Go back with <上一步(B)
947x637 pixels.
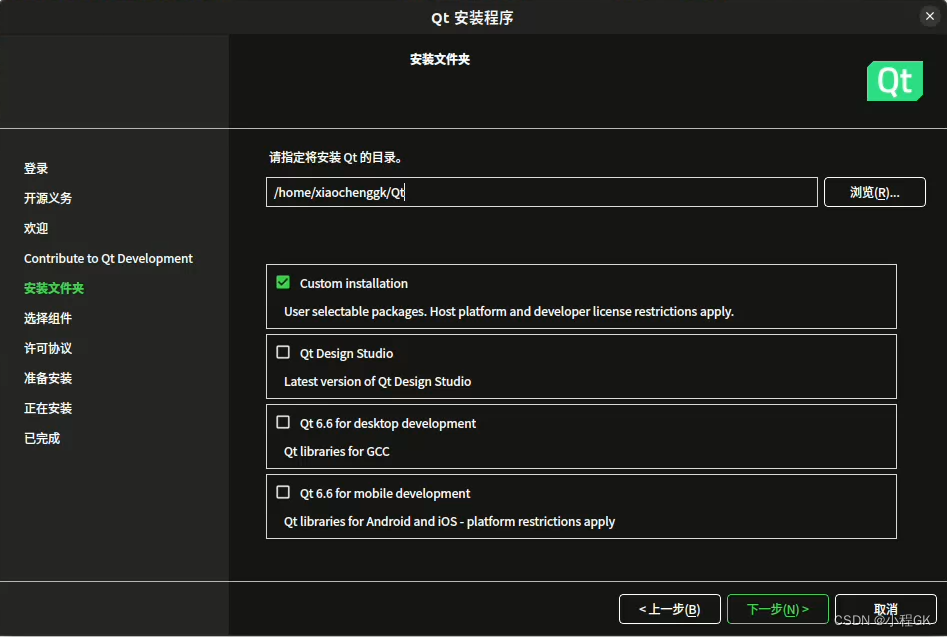coord(670,609)
